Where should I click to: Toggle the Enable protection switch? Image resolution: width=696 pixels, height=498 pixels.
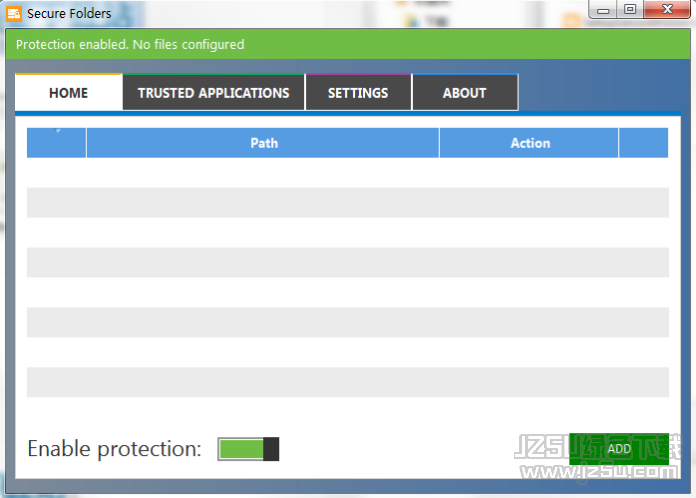coord(248,449)
